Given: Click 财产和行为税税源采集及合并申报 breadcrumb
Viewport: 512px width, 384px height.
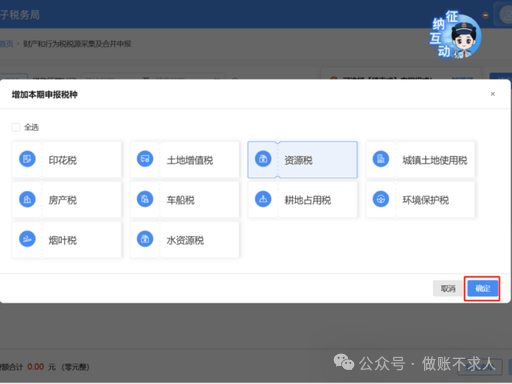Looking at the screenshot, I should (x=77, y=44).
